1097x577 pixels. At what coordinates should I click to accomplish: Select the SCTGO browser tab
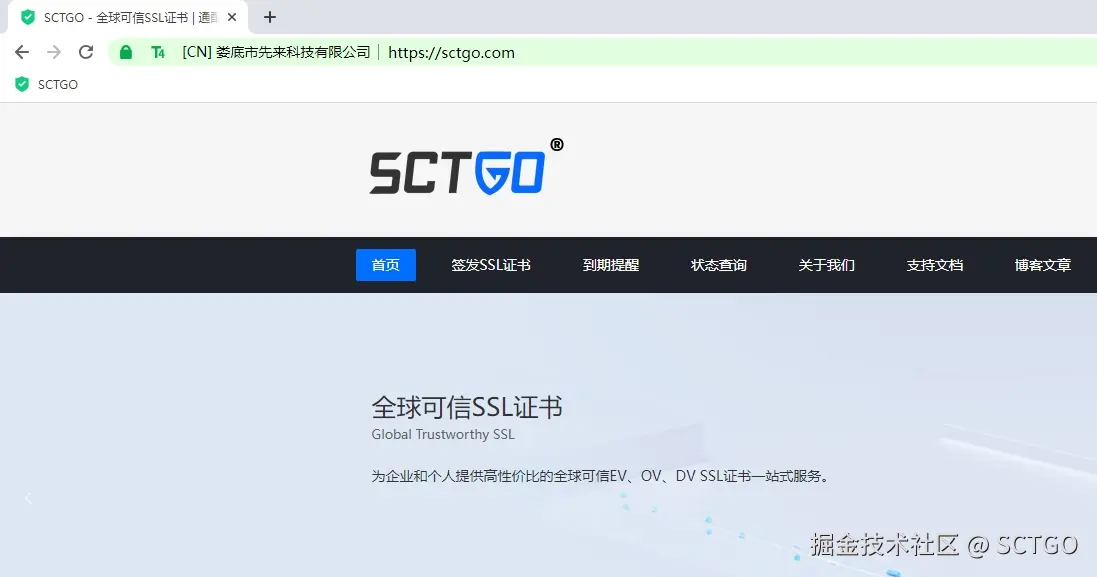click(x=127, y=17)
